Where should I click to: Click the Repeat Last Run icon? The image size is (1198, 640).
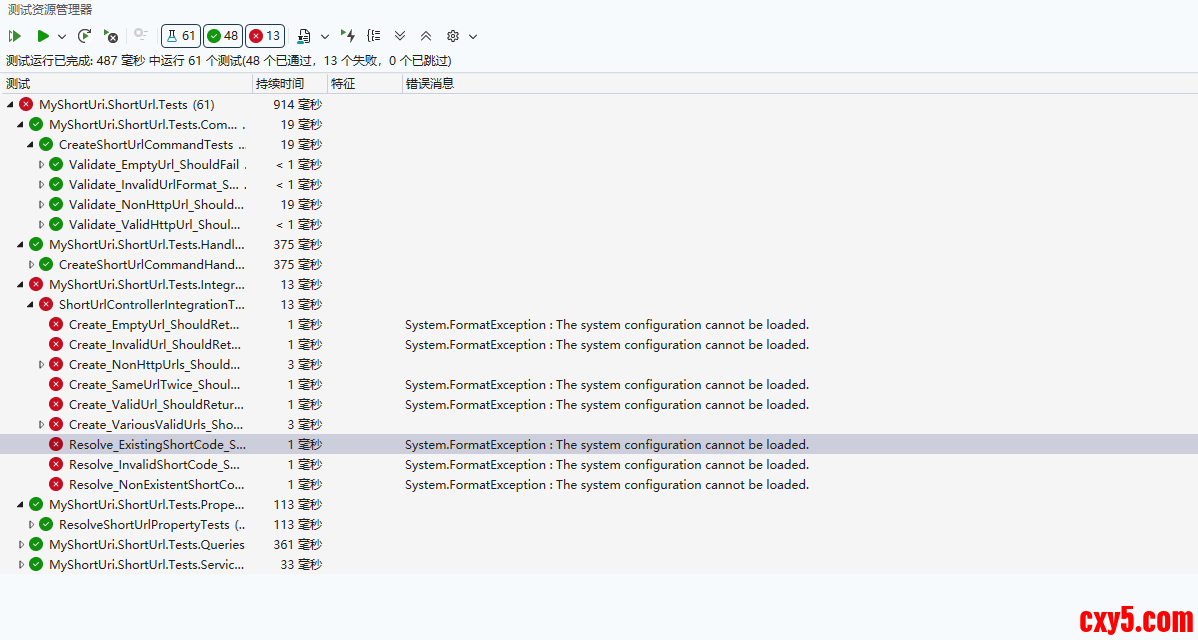point(85,36)
